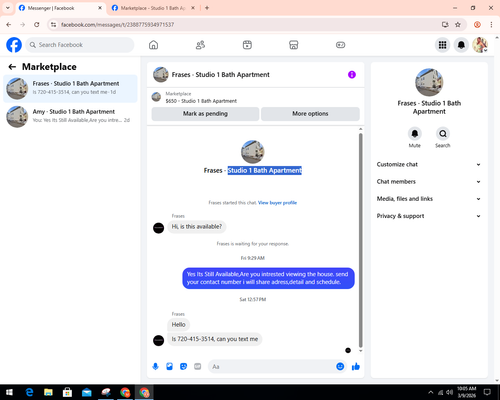Open File Explorer from the taskbar
The width and height of the screenshot is (500, 400).
click(x=48, y=392)
